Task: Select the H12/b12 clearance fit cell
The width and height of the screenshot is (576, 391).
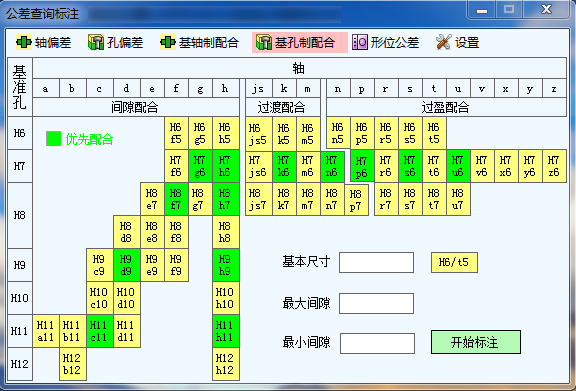Action: (x=73, y=364)
